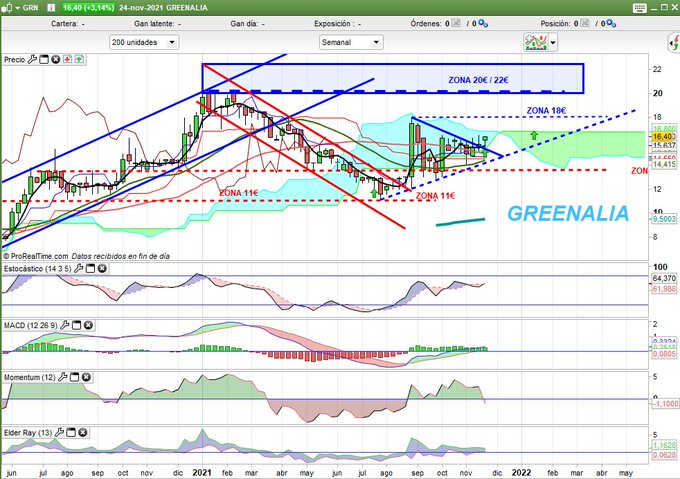Maximize the Estocástico panel
The width and height of the screenshot is (680, 479).
[90, 269]
